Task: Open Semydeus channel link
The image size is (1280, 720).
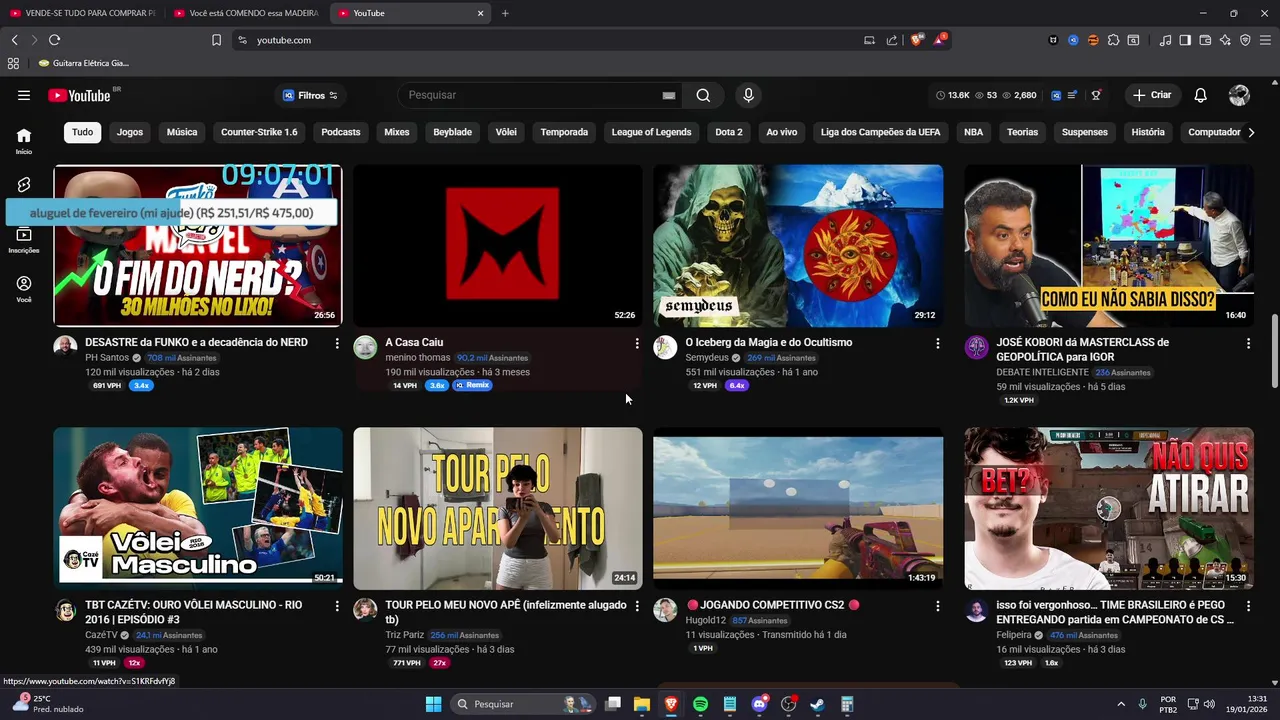Action: pos(707,358)
